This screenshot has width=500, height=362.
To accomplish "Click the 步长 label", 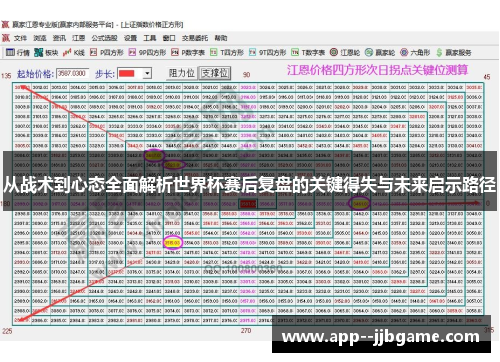I will (105, 74).
